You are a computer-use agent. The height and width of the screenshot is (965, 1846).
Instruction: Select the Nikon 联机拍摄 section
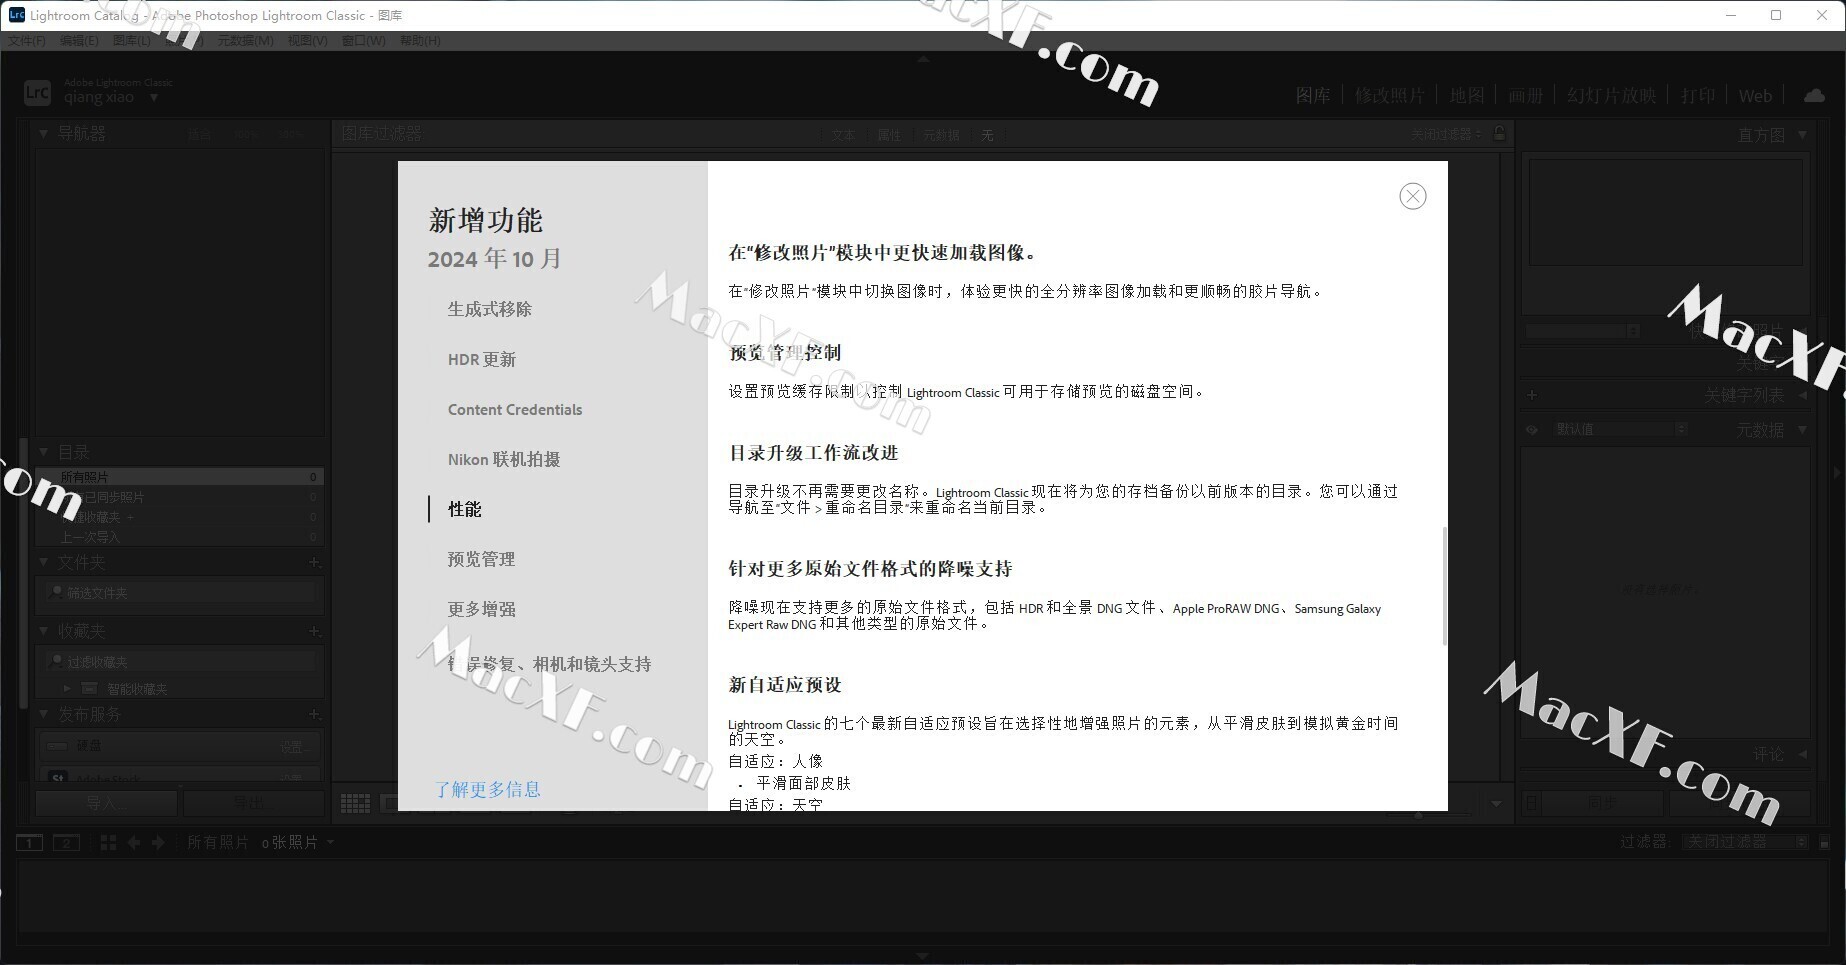pos(503,459)
